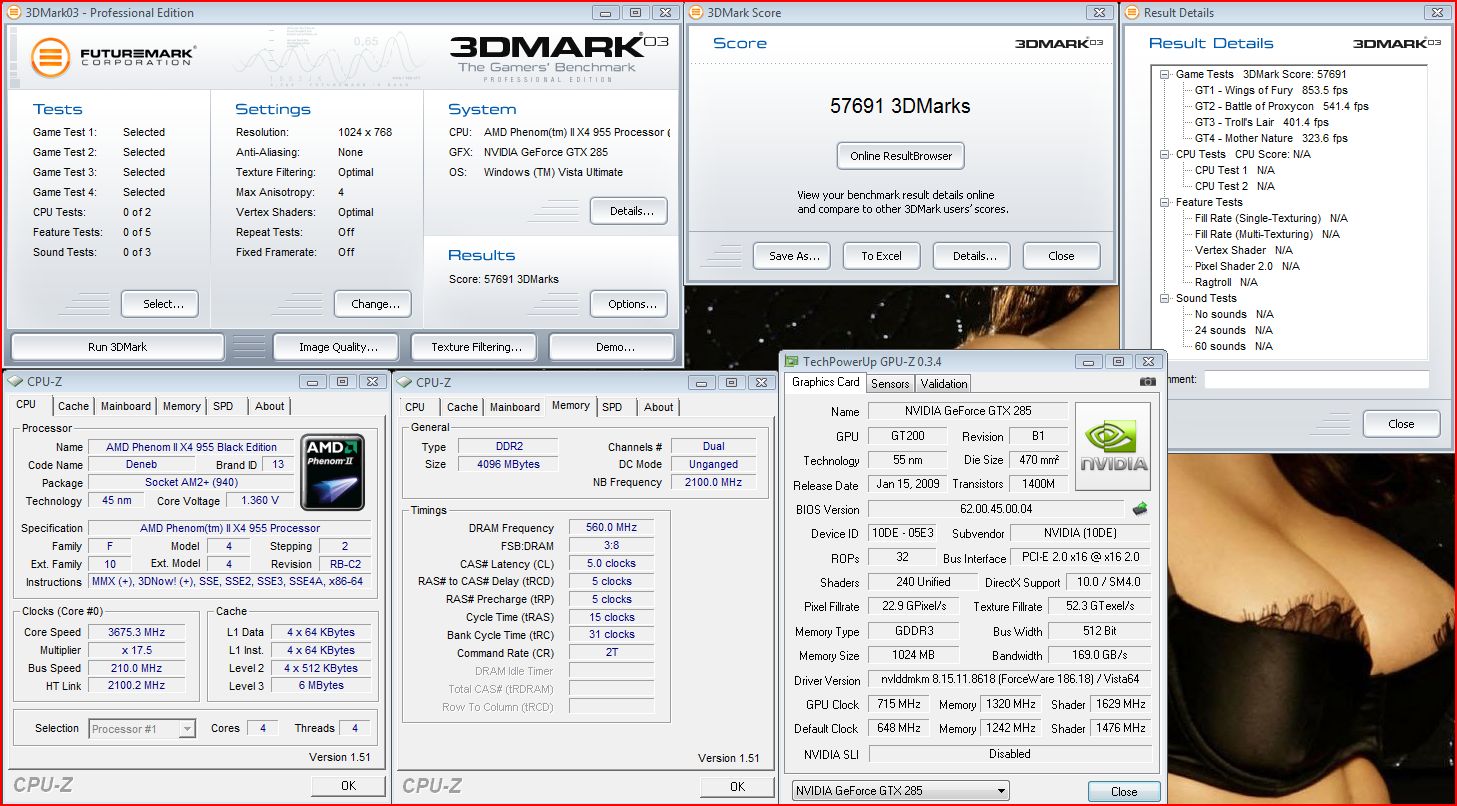Image resolution: width=1457 pixels, height=806 pixels.
Task: Click Close button in Result Details
Action: point(1401,424)
